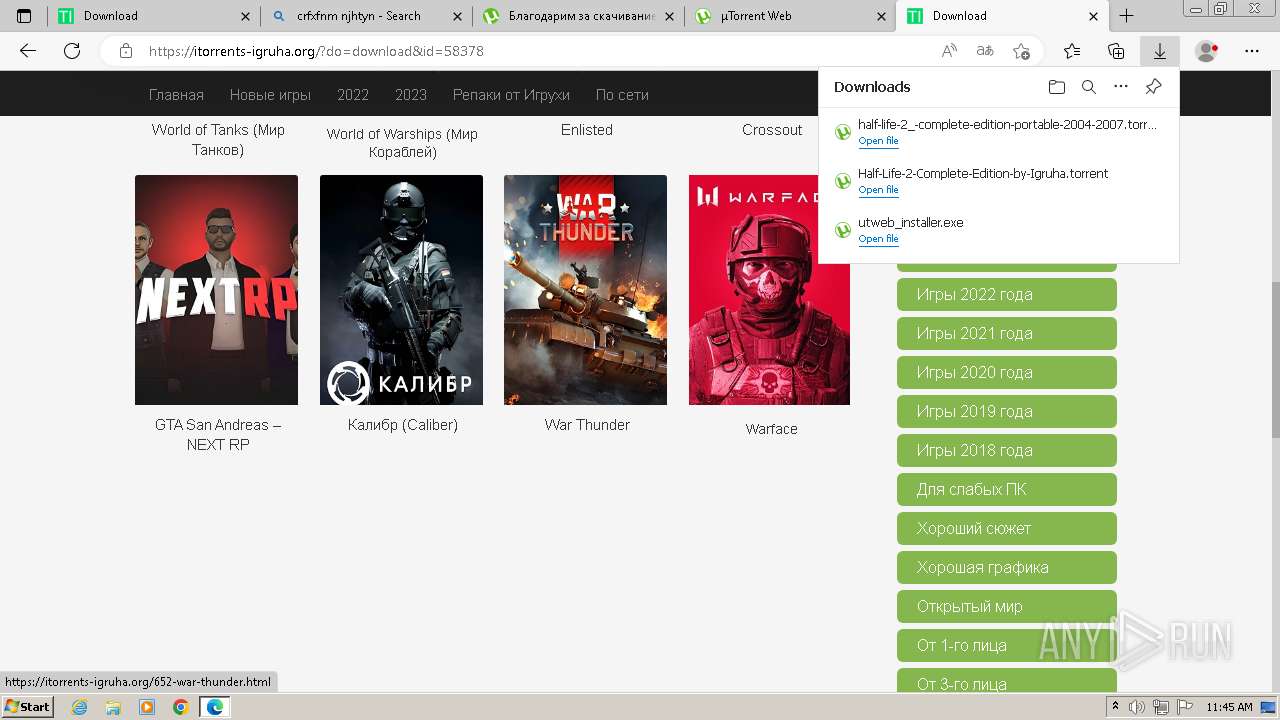This screenshot has width=1280, height=720.
Task: Open Хорошая графика category
Action: [x=1006, y=567]
